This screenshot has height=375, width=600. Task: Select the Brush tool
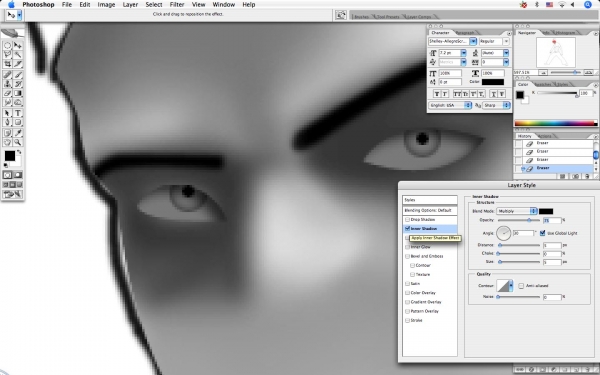click(18, 75)
